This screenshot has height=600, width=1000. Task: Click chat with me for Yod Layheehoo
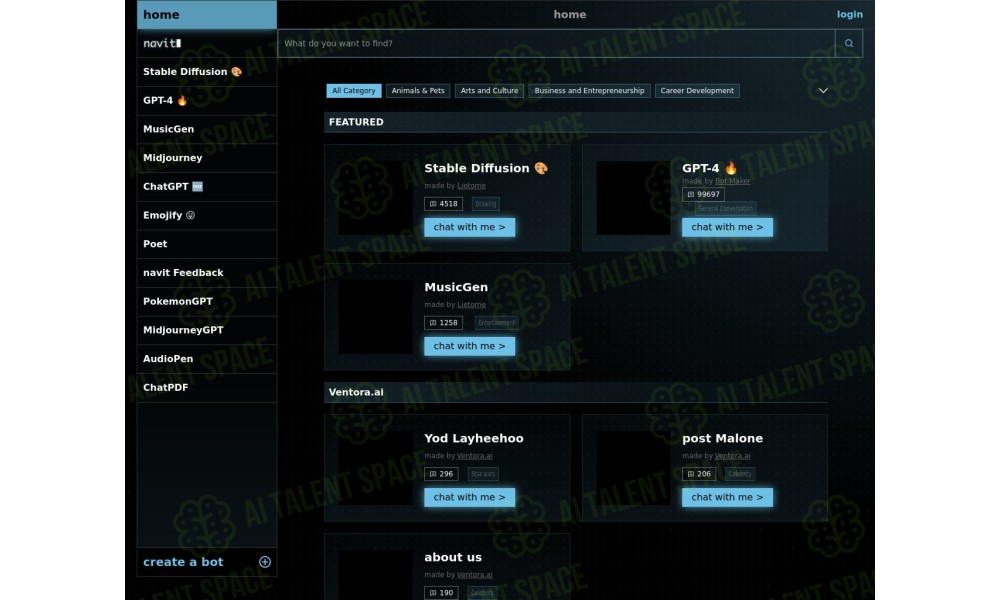point(469,497)
